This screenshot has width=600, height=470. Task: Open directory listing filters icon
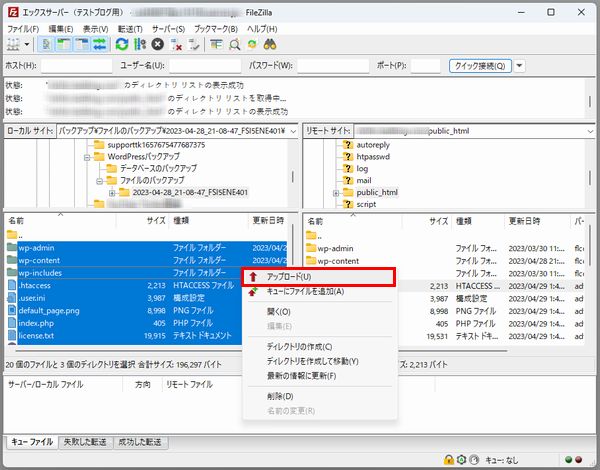(x=216, y=45)
